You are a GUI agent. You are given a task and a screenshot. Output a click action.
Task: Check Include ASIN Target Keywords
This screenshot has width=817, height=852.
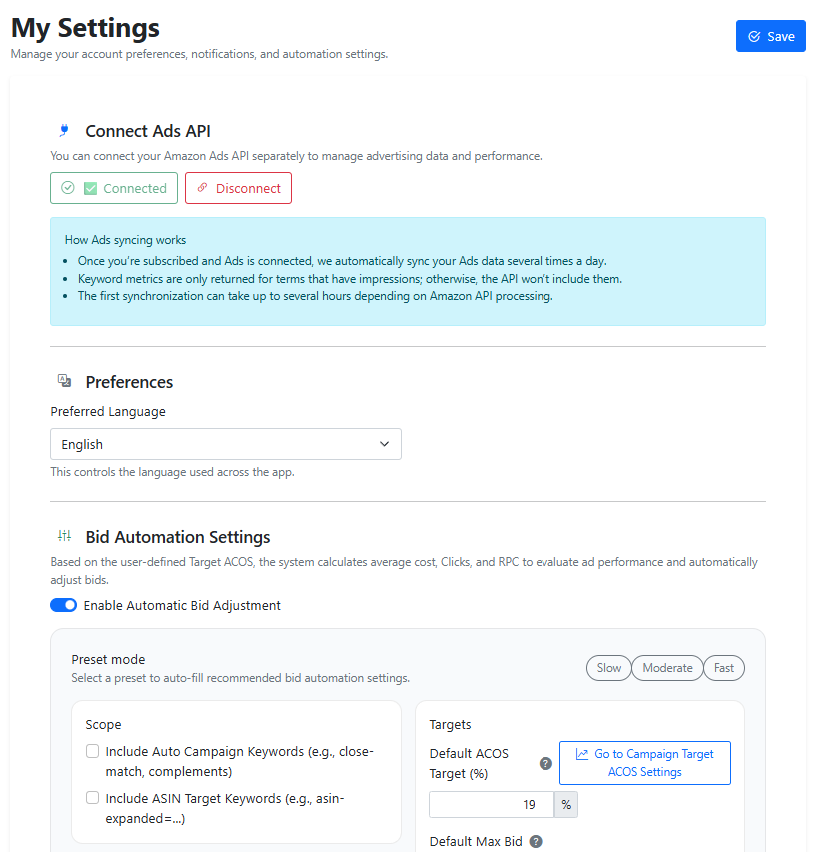coord(93,798)
